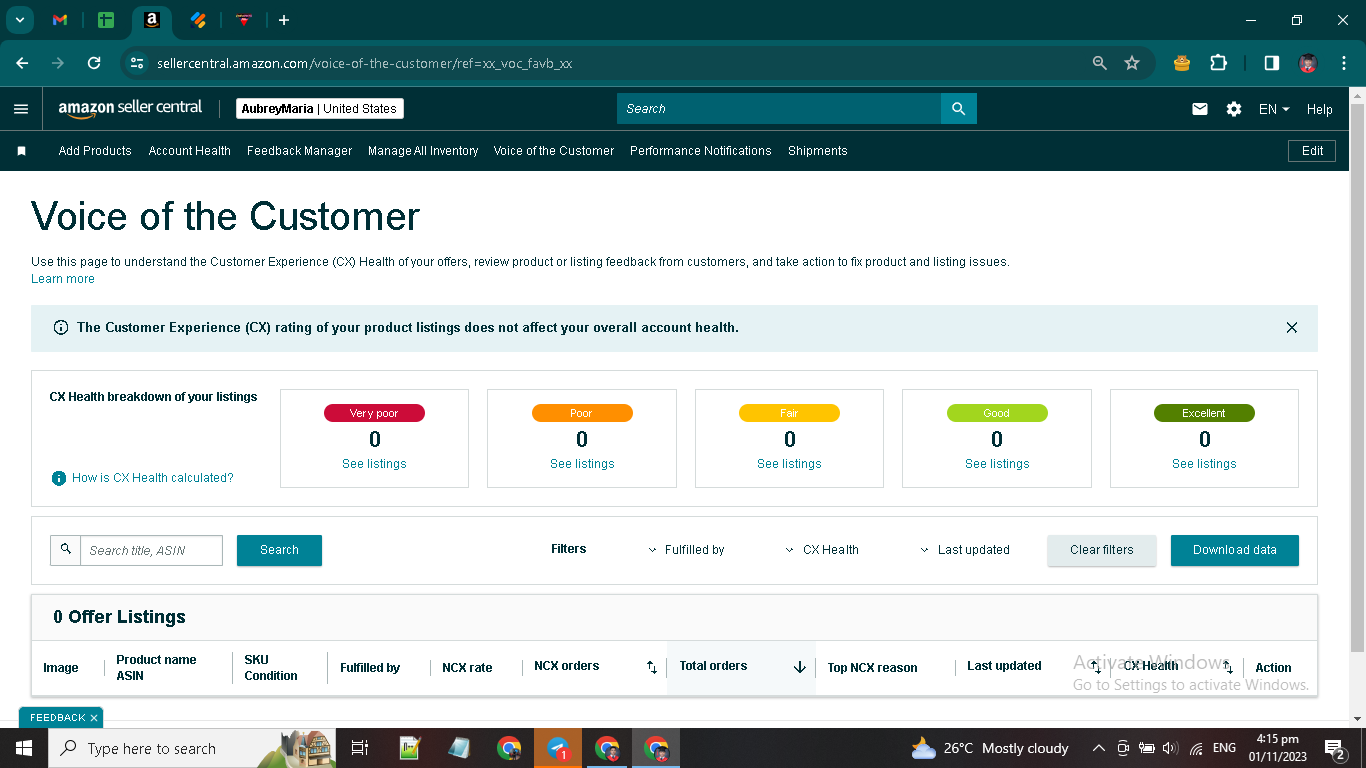
Task: Open Task View in taskbar
Action: pyautogui.click(x=360, y=748)
